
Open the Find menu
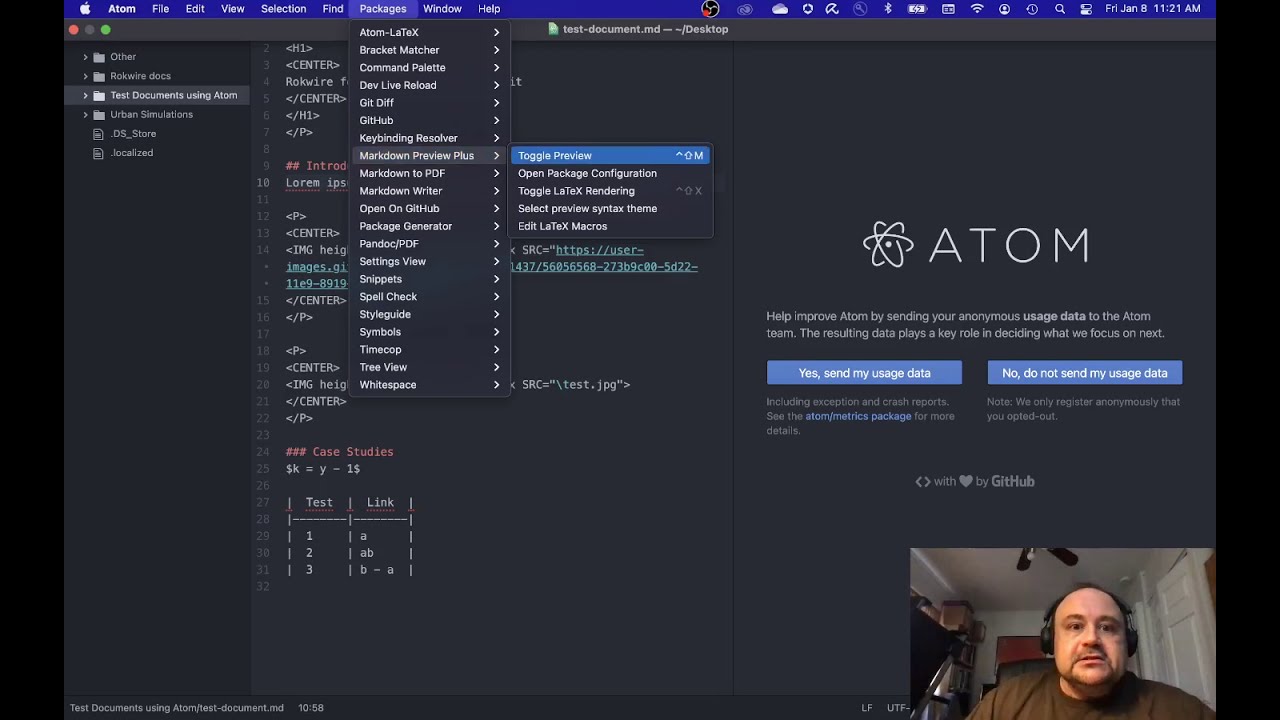333,9
